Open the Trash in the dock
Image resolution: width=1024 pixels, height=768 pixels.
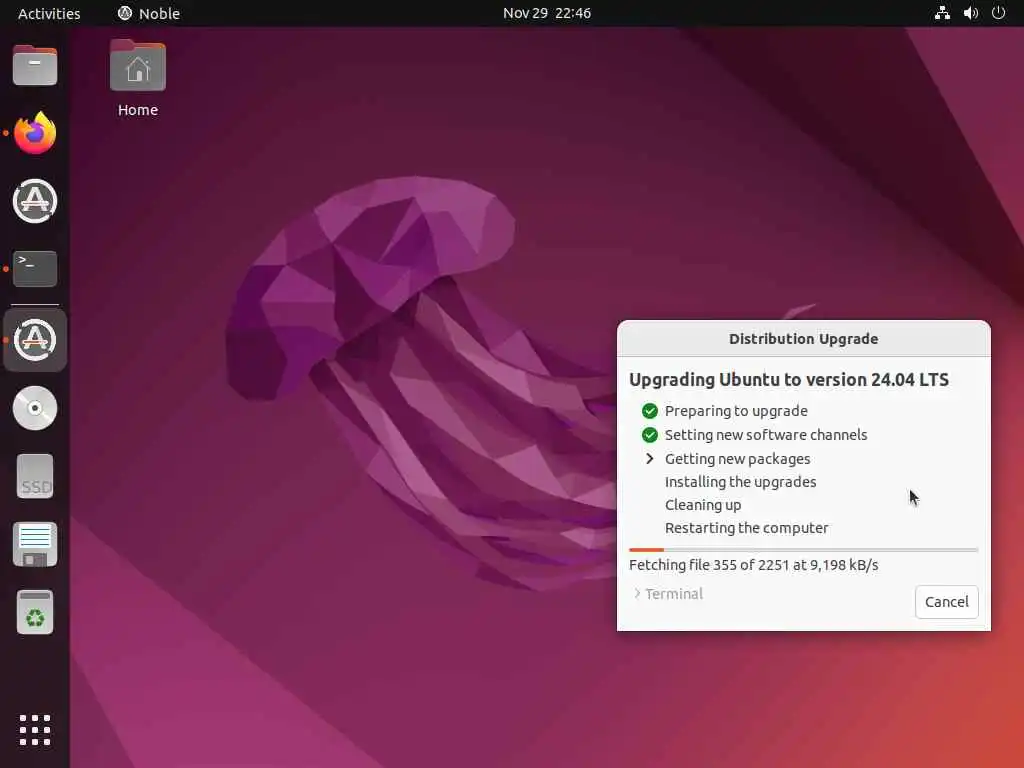[x=35, y=613]
